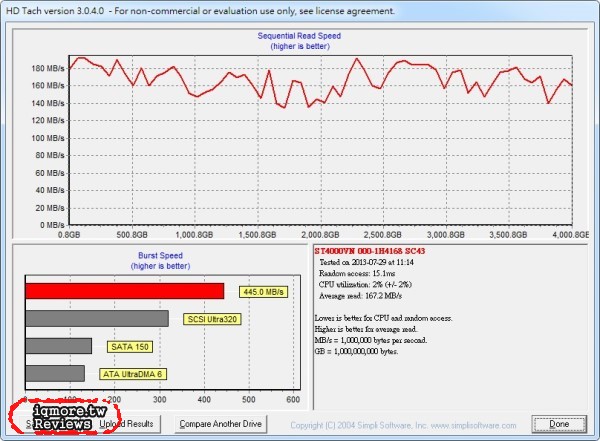Click the gray SCSI Ultra320 bar
600x441 pixels.
coord(97,318)
